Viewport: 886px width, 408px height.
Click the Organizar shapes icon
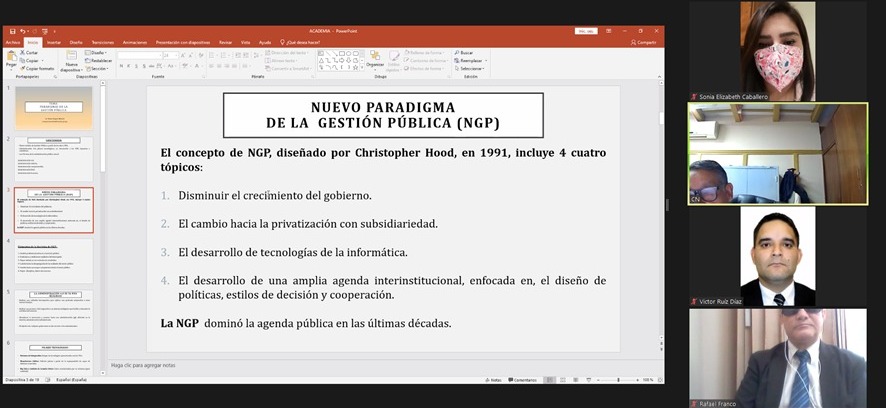coord(375,55)
